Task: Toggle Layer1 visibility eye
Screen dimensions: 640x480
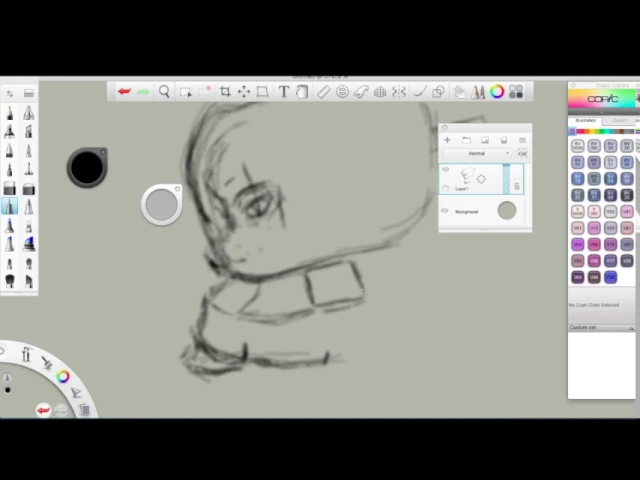Action: tap(445, 169)
